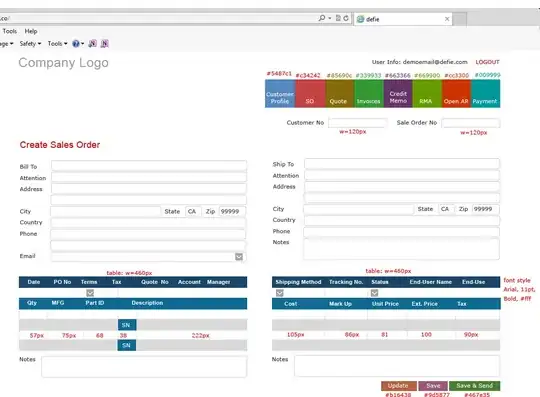540x397 pixels.
Task: Click the first SN button in parts table
Action: point(127,325)
